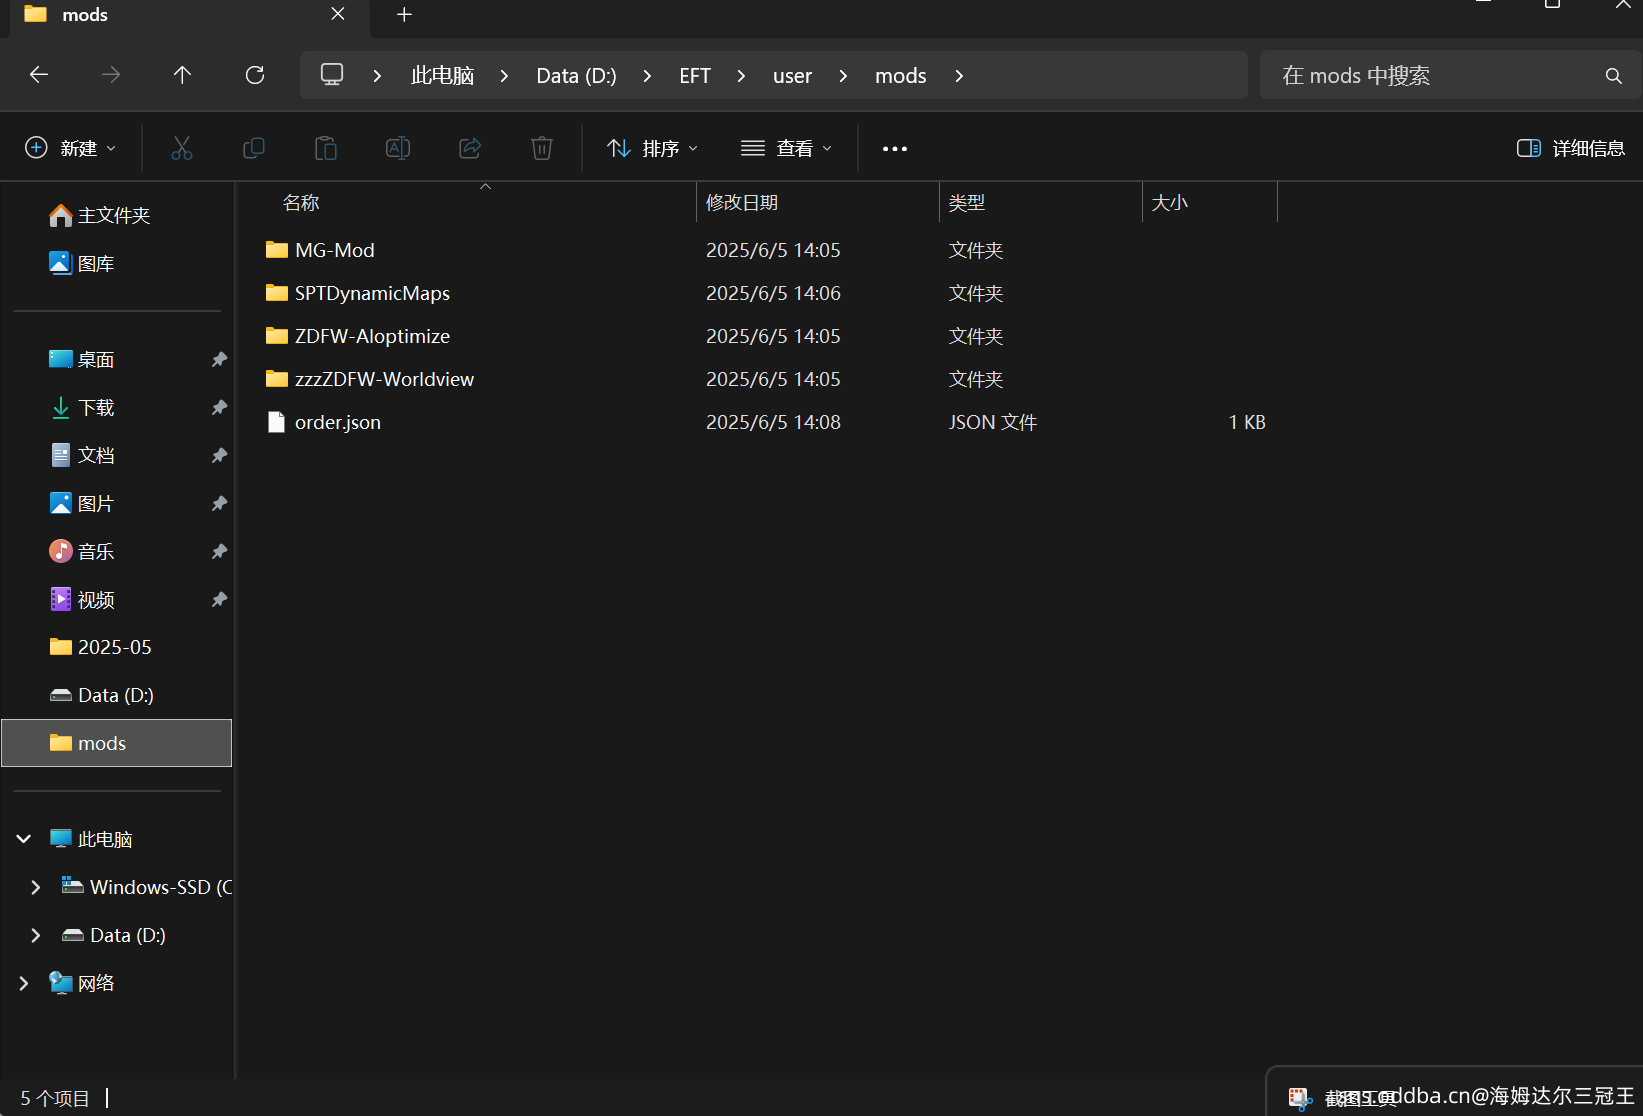This screenshot has width=1643, height=1116.
Task: Click the Delete trash icon
Action: (542, 148)
